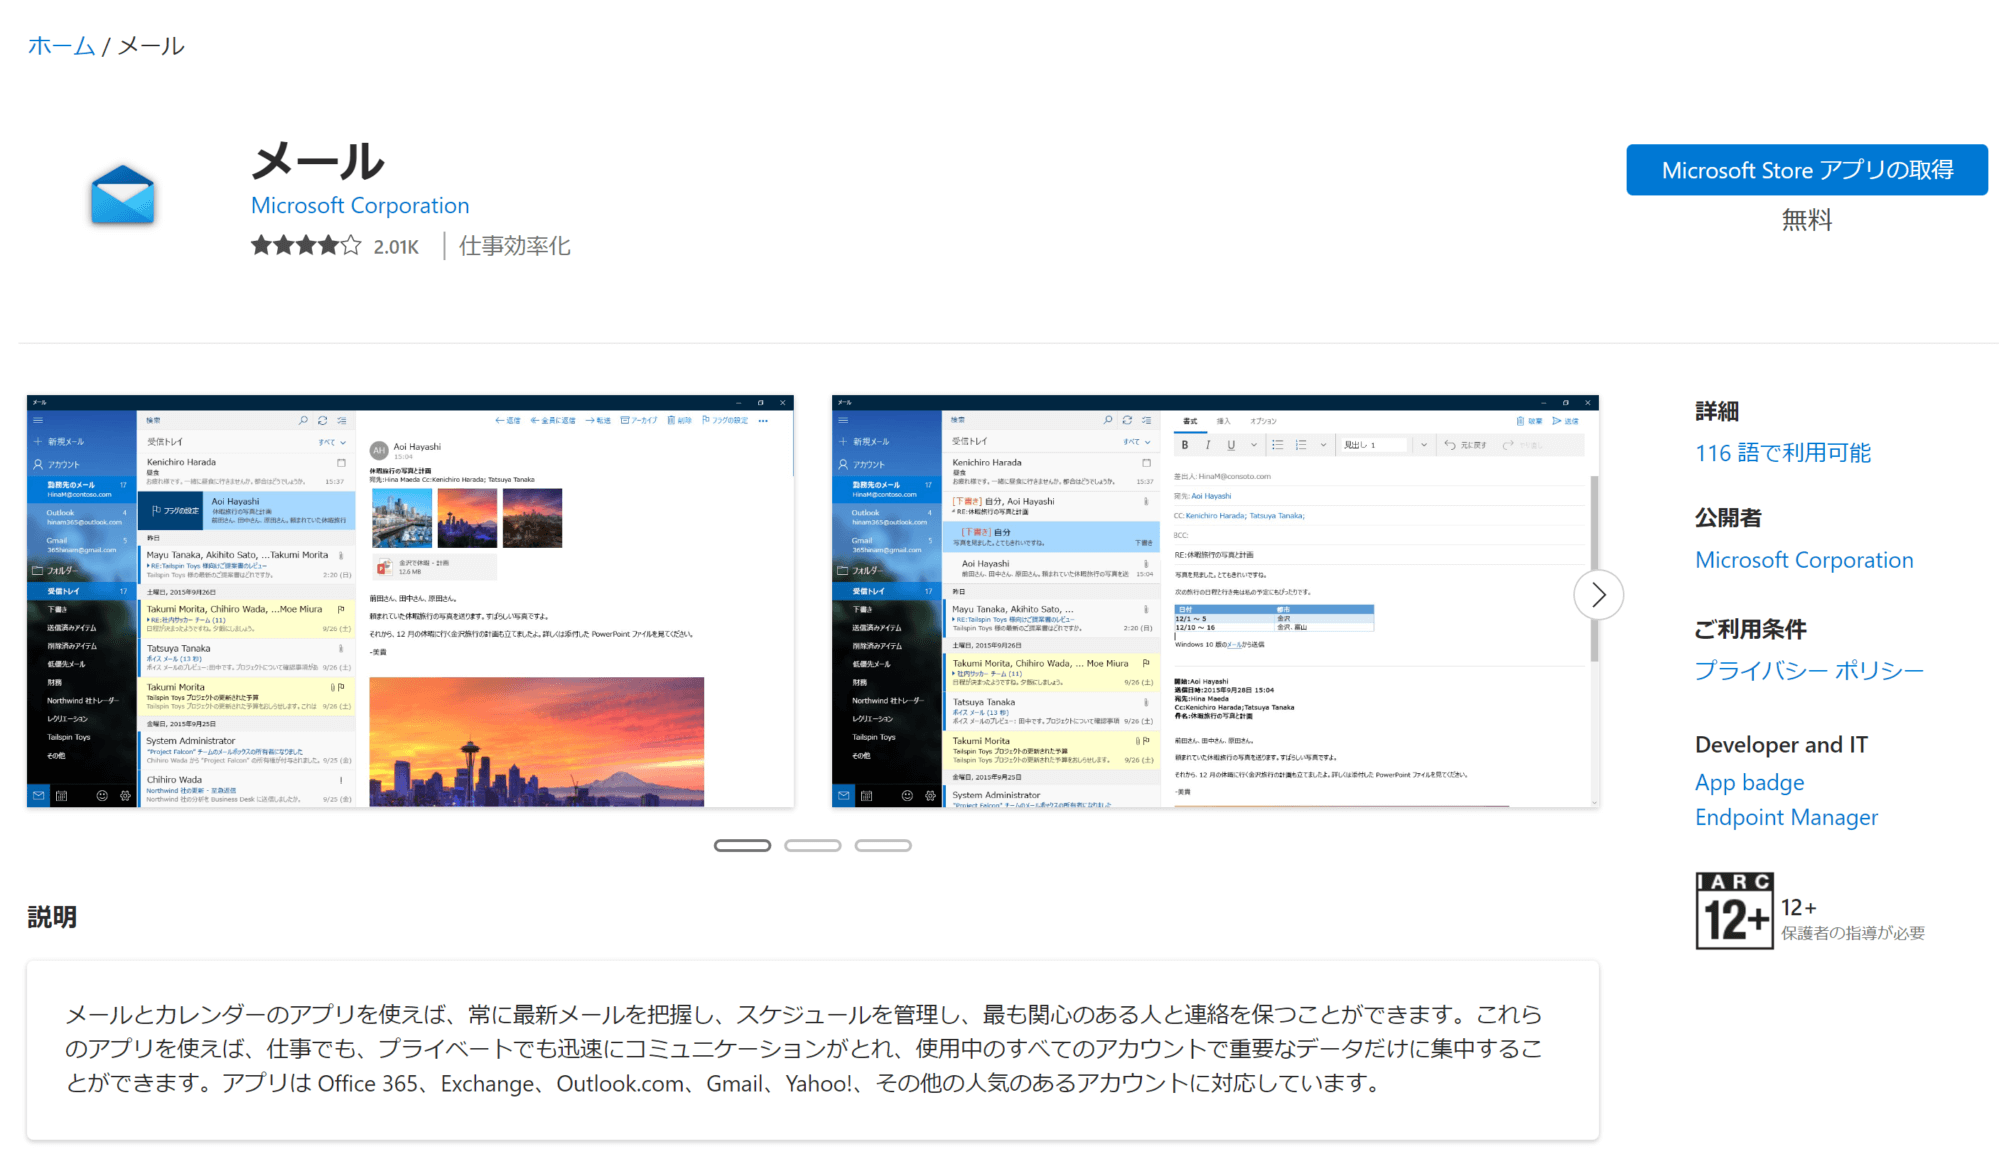Click the 無料 price label
The height and width of the screenshot is (1154, 1999).
(x=1807, y=220)
